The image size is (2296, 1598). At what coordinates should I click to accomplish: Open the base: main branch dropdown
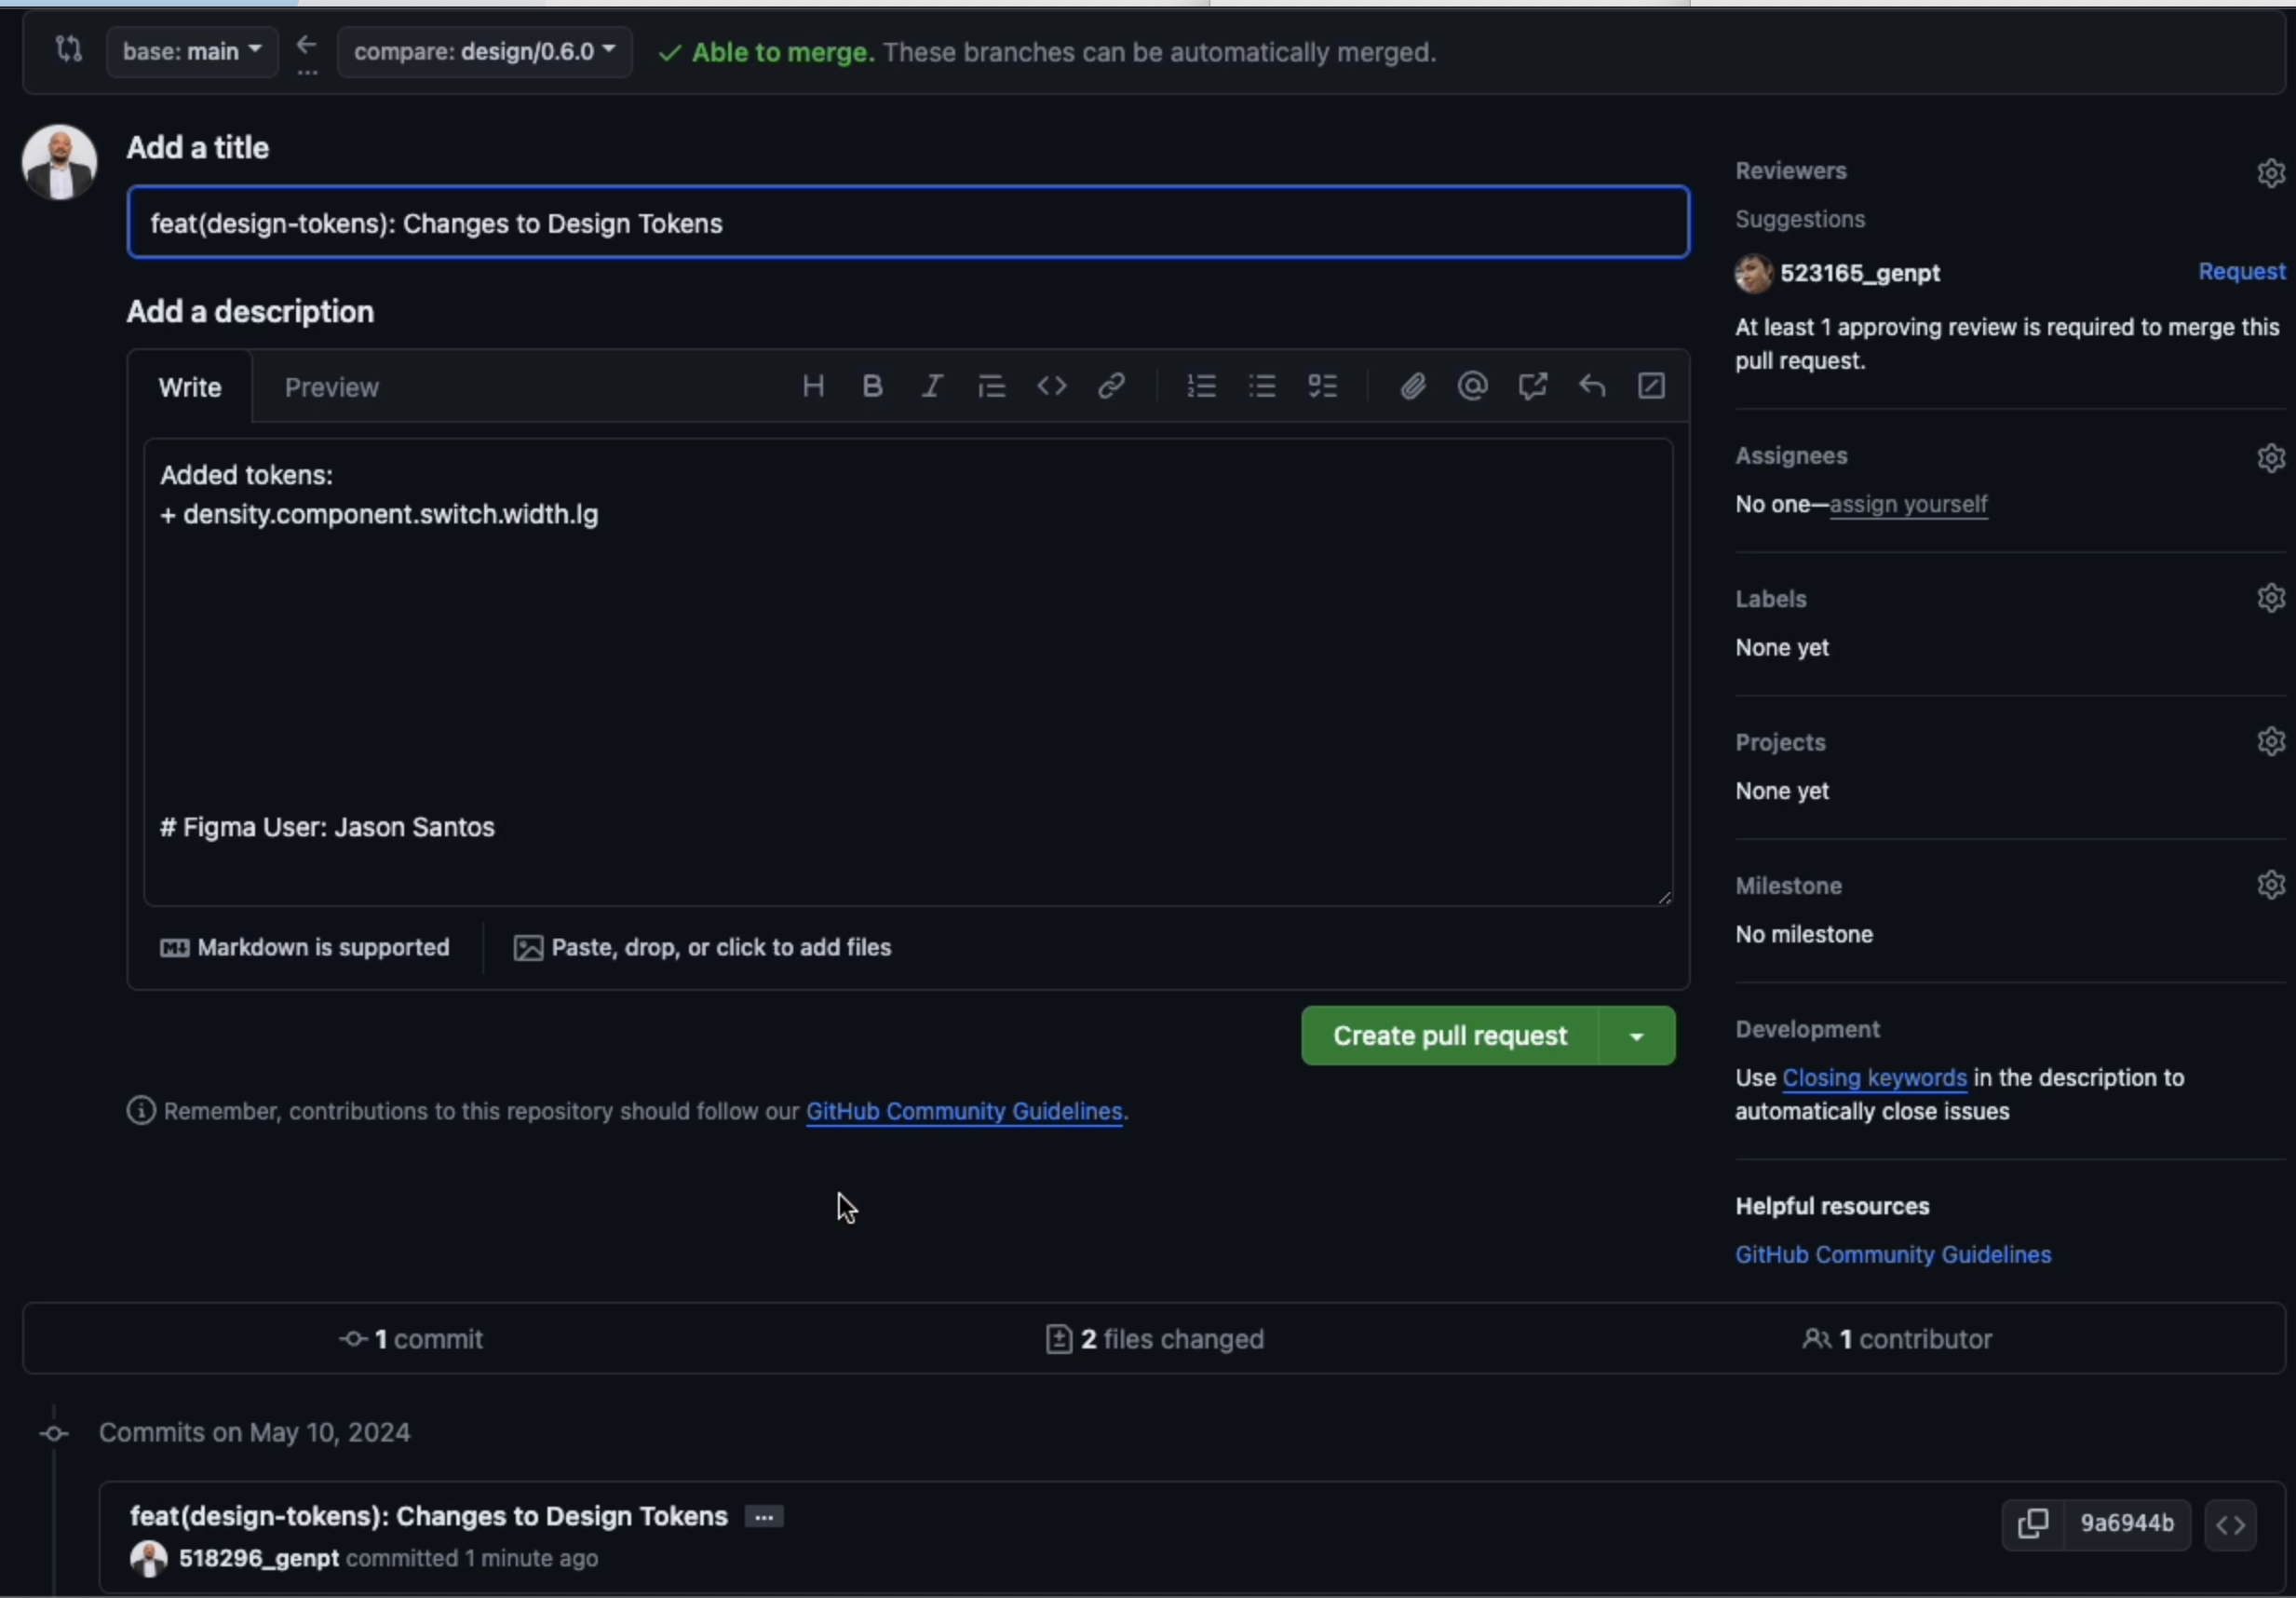(x=192, y=51)
